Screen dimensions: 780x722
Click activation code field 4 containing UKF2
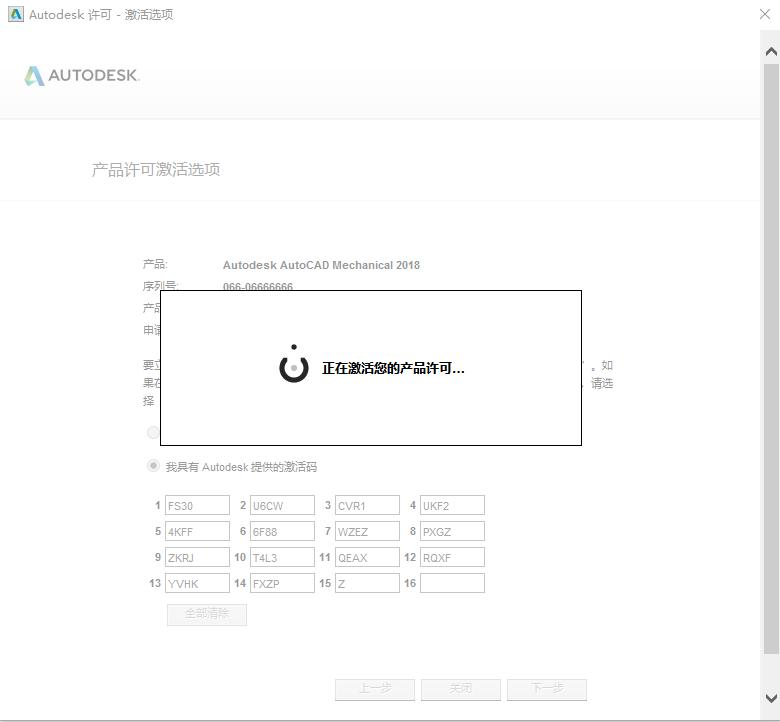coord(453,505)
